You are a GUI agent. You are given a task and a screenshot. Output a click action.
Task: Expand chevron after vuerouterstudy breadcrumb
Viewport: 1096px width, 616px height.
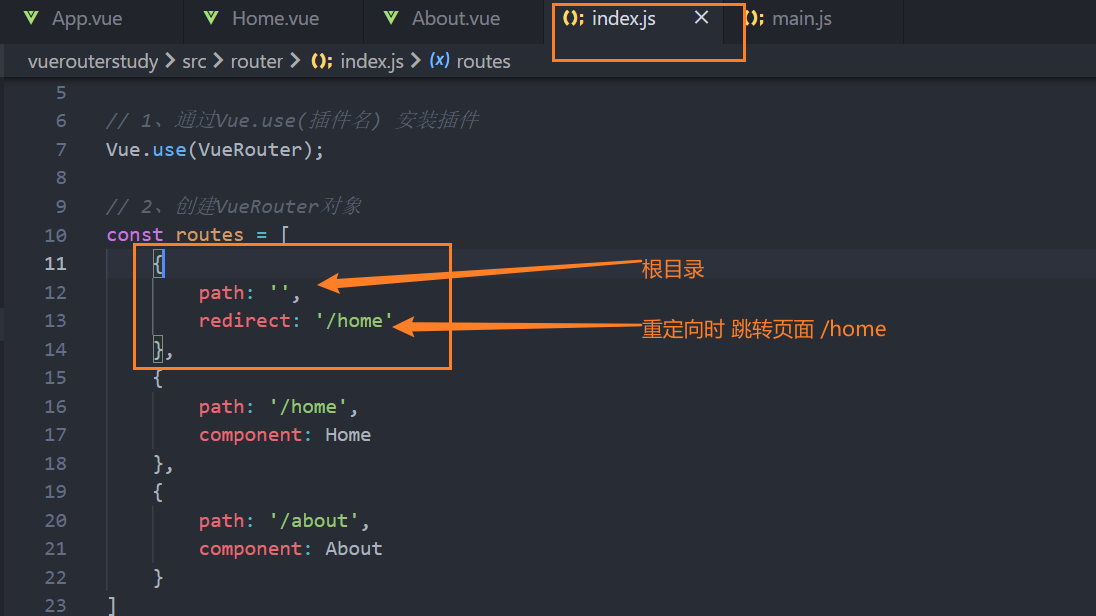(x=171, y=62)
